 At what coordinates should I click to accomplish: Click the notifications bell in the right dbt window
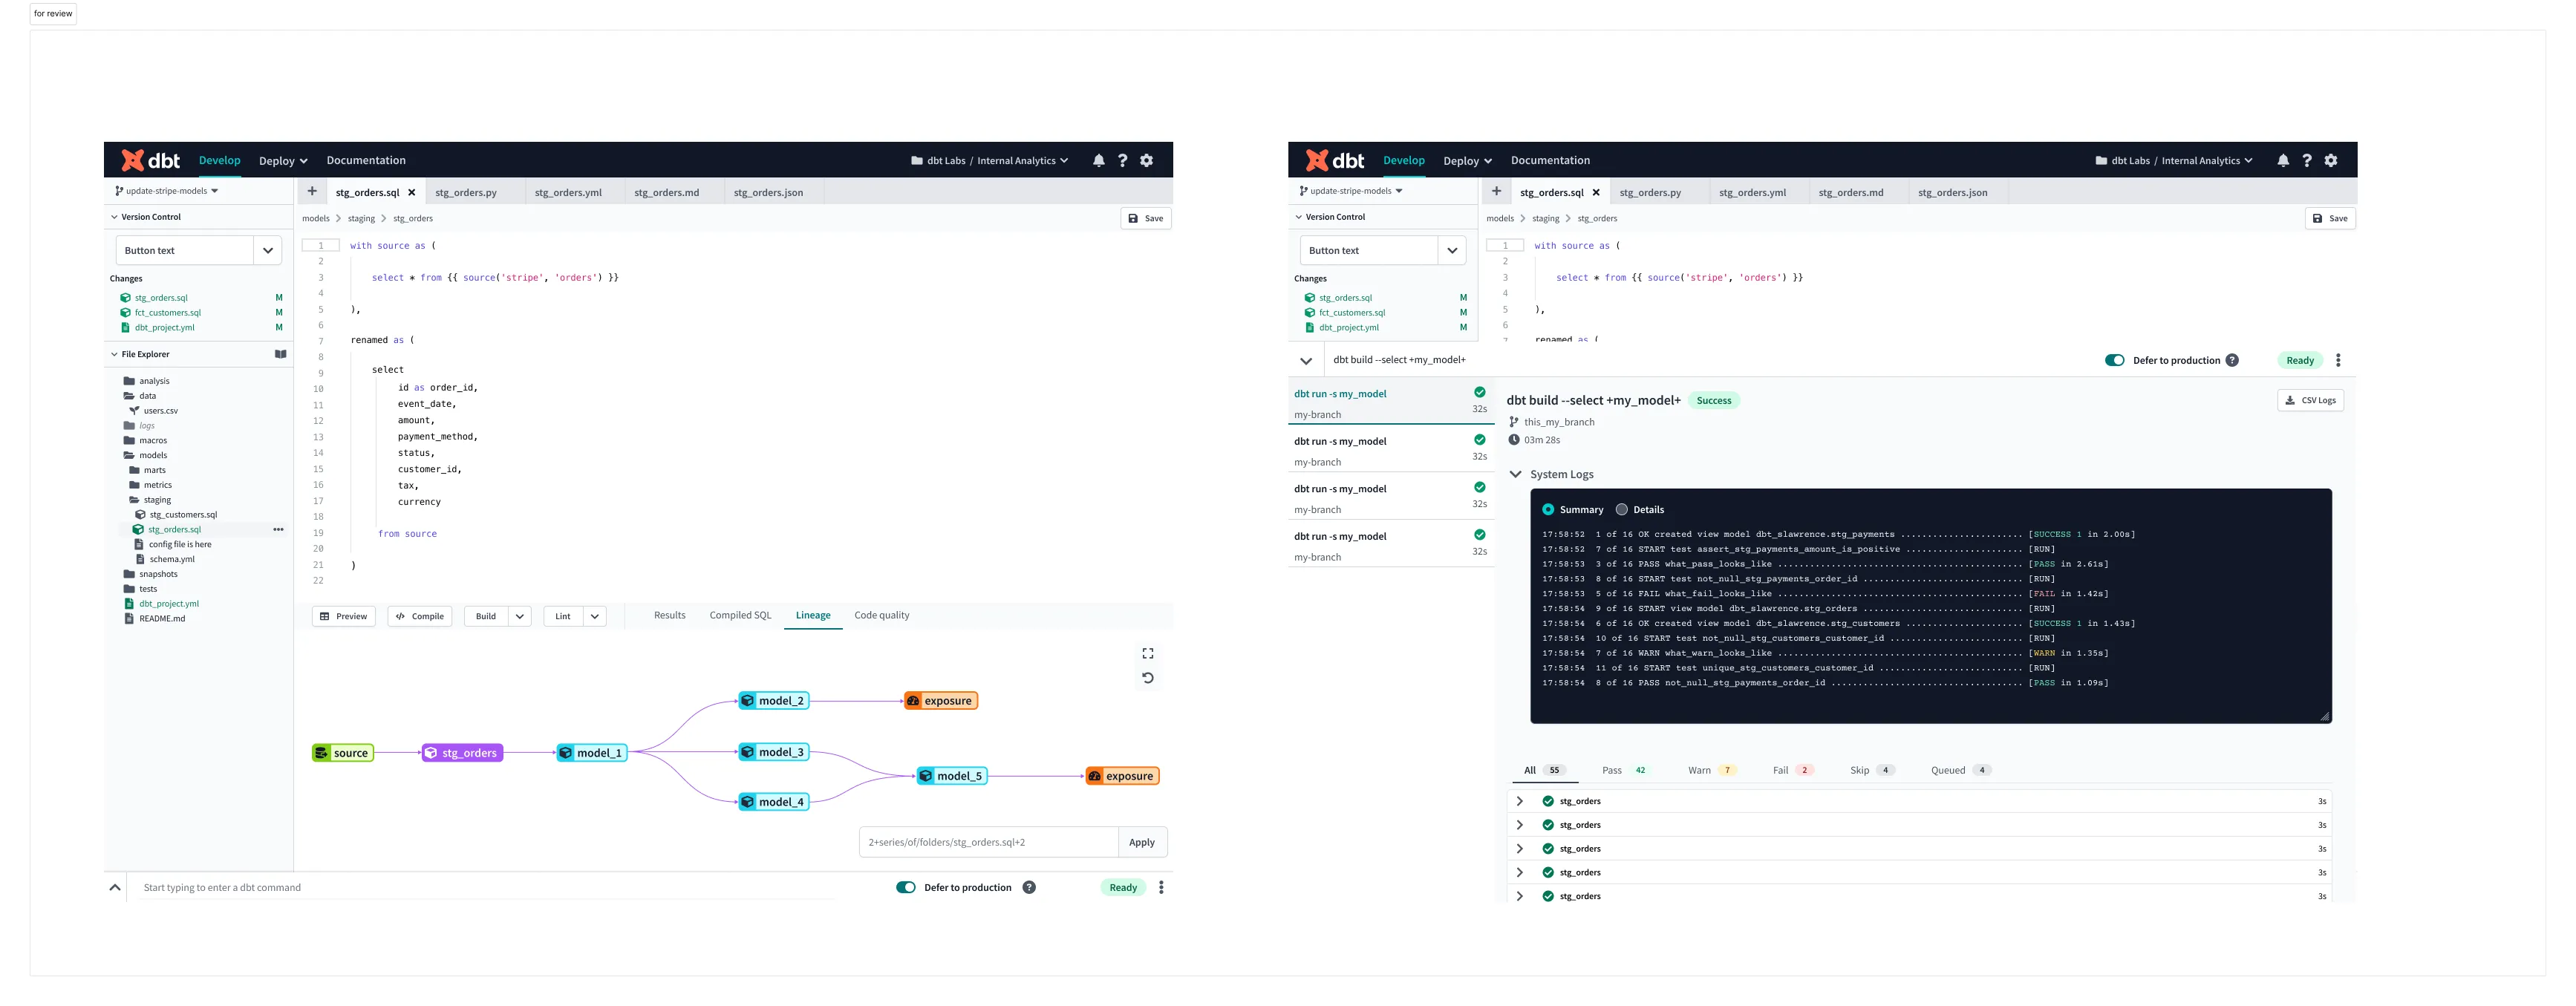(x=2282, y=160)
